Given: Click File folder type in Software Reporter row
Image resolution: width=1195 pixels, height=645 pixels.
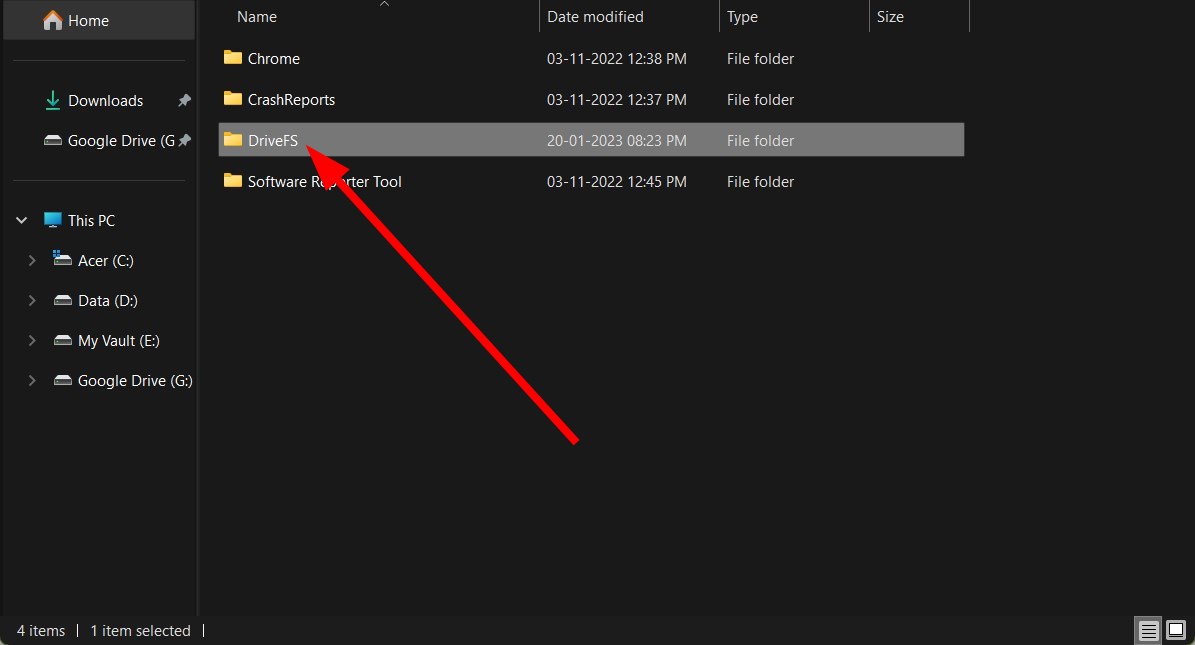Looking at the screenshot, I should (761, 181).
